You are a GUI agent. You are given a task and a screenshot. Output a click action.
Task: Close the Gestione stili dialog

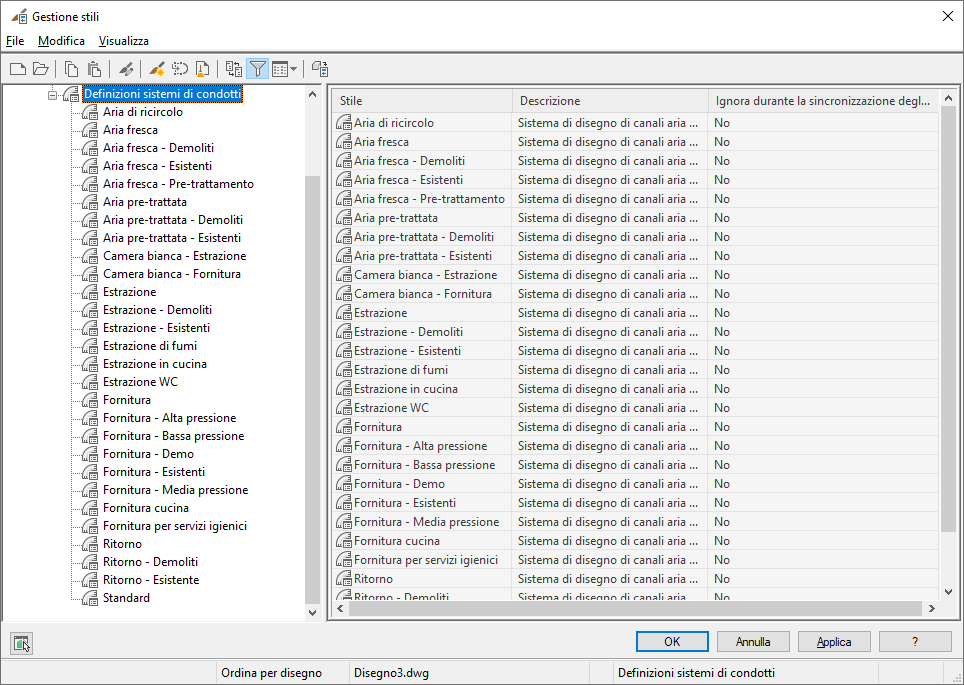pos(947,17)
